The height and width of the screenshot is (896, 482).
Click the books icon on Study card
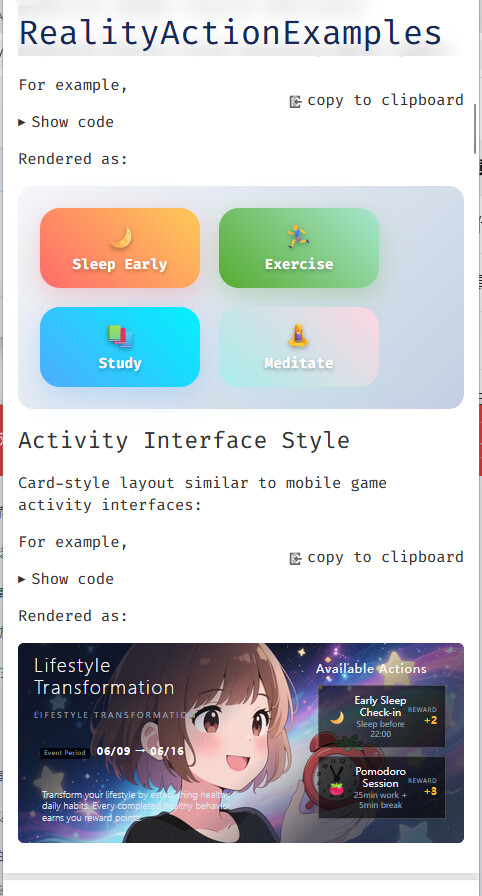(120, 337)
